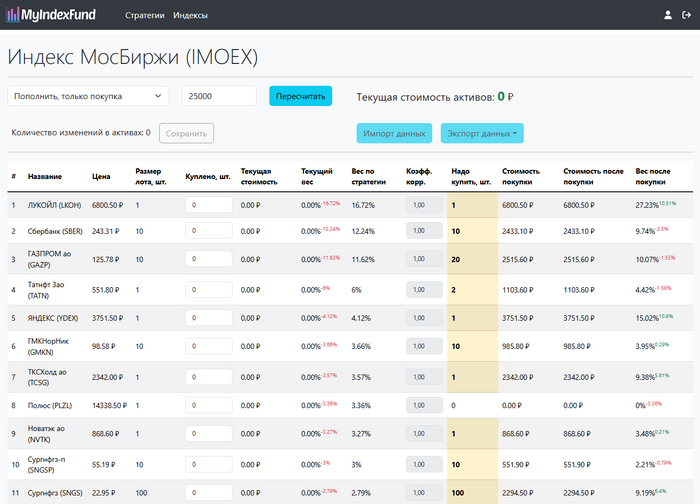
Task: Select the Куплено input for ГАЗПРОМ ао
Action: [212, 260]
